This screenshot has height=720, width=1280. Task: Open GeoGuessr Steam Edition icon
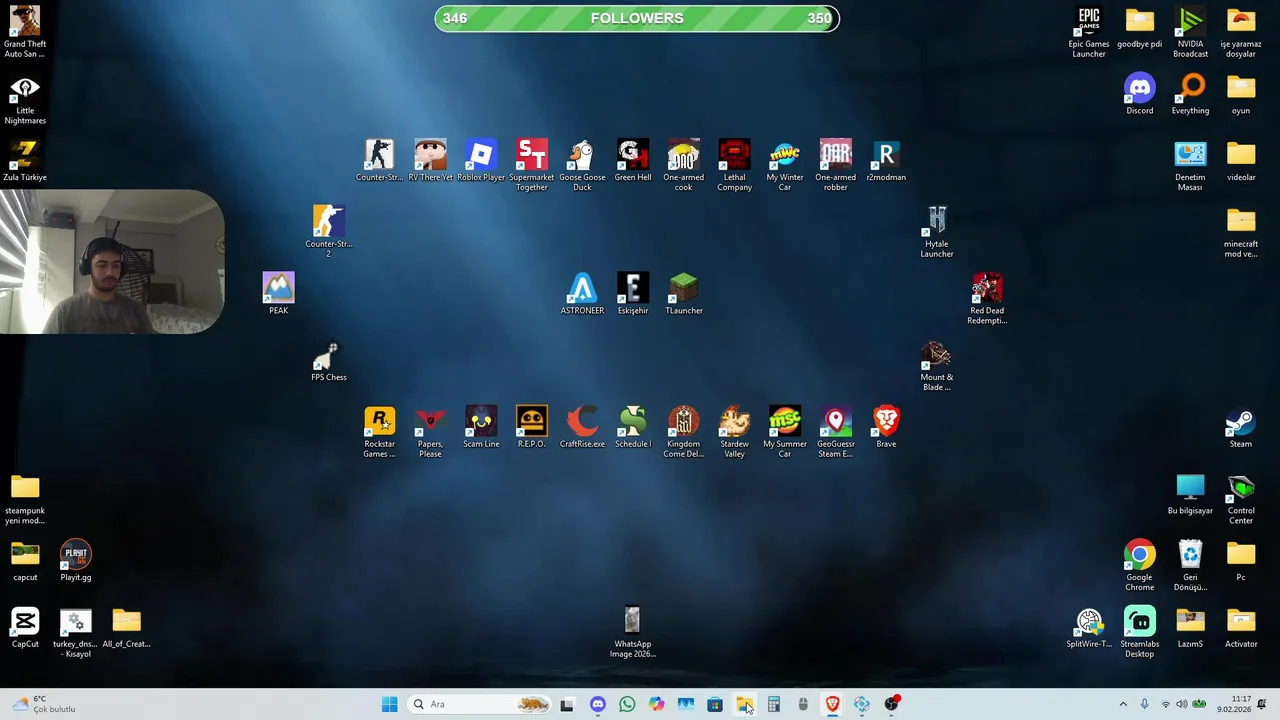point(836,432)
